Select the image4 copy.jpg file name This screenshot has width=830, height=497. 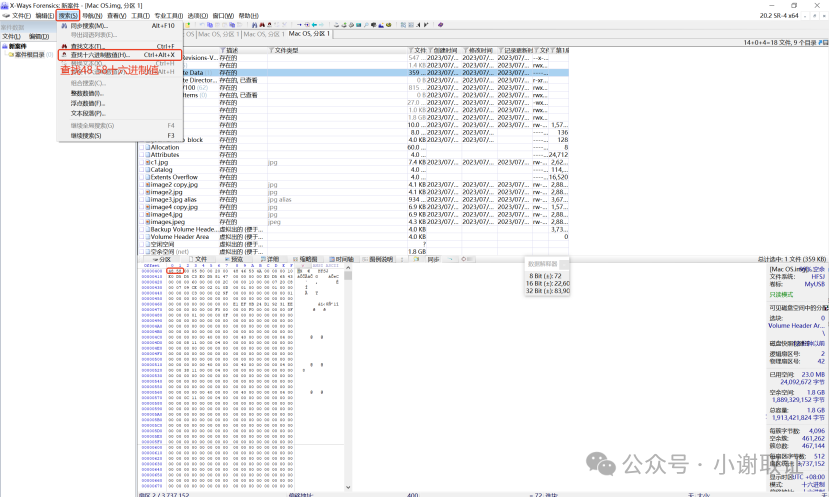pyautogui.click(x=174, y=207)
